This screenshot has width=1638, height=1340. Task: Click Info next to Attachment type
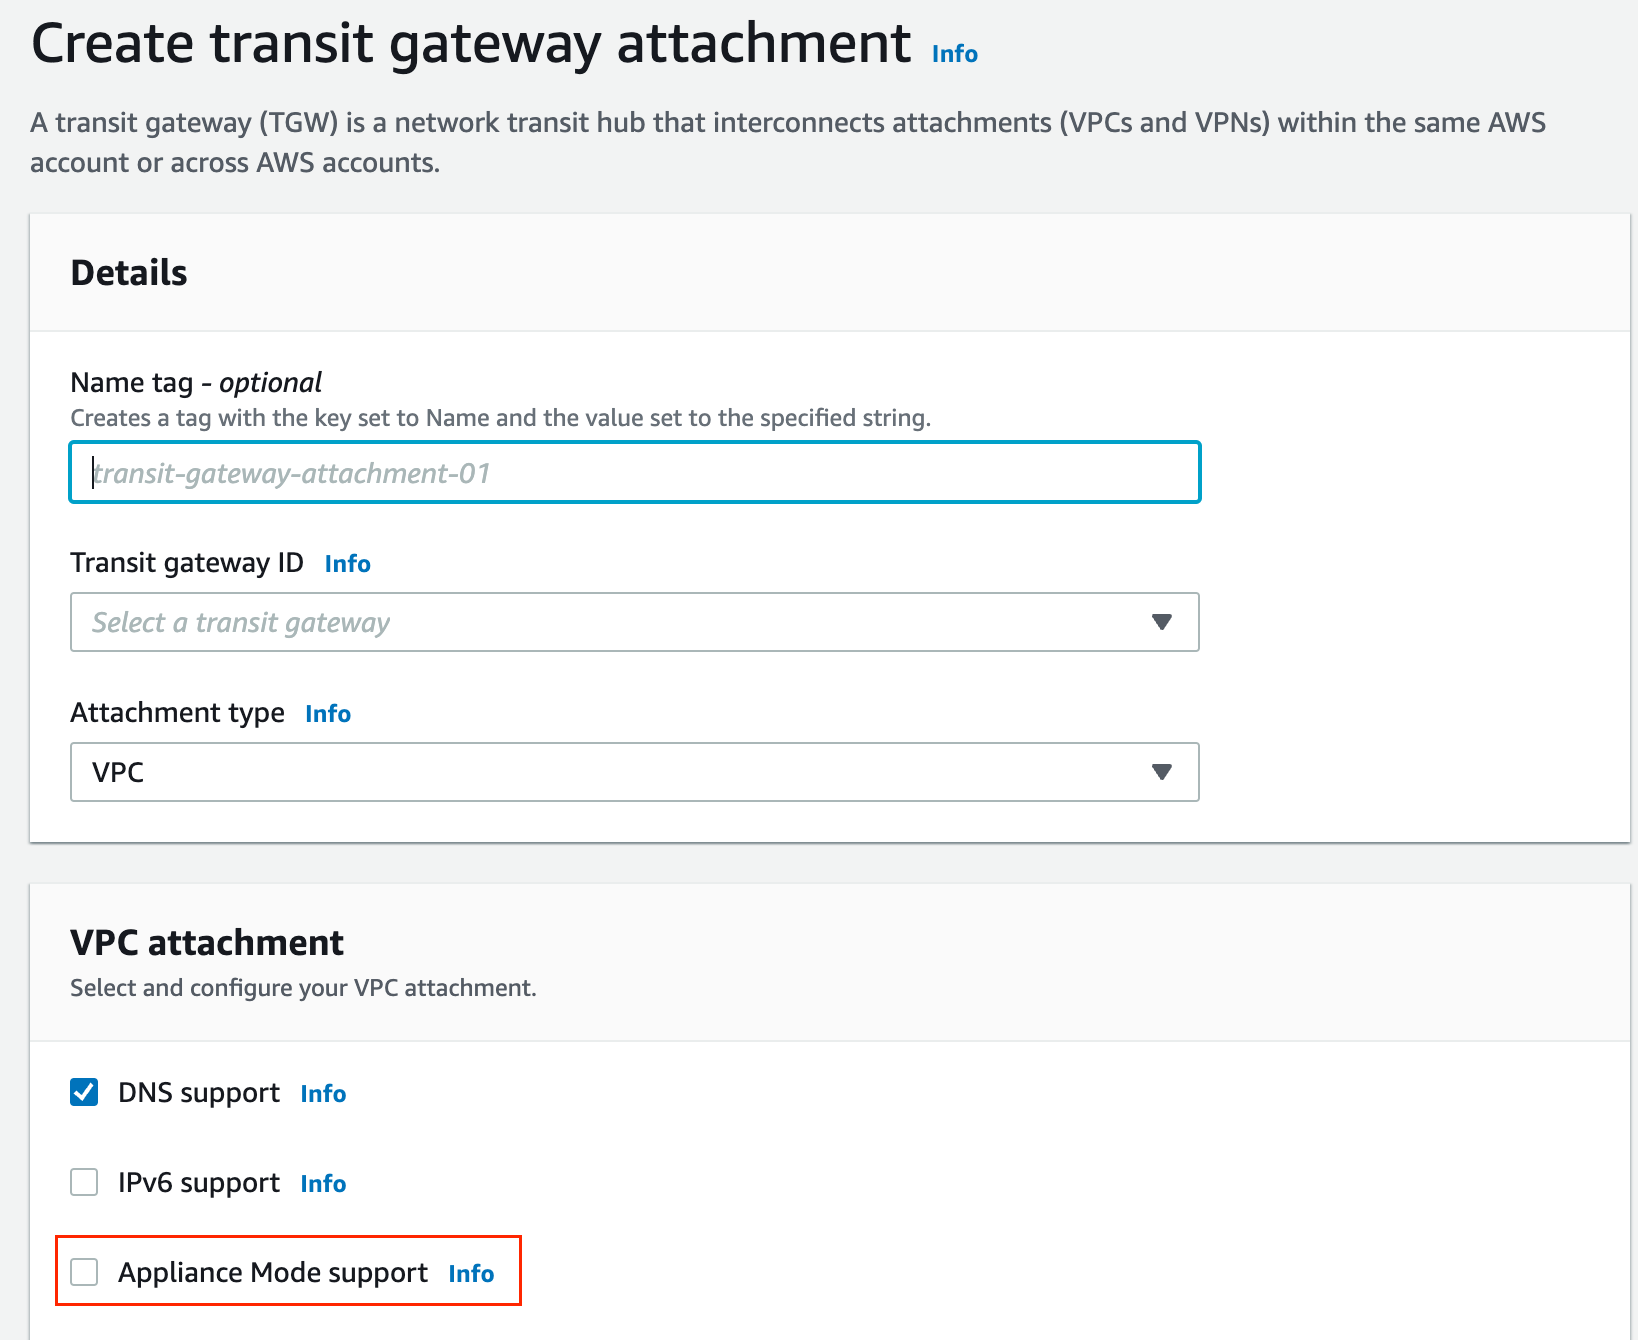(x=327, y=713)
